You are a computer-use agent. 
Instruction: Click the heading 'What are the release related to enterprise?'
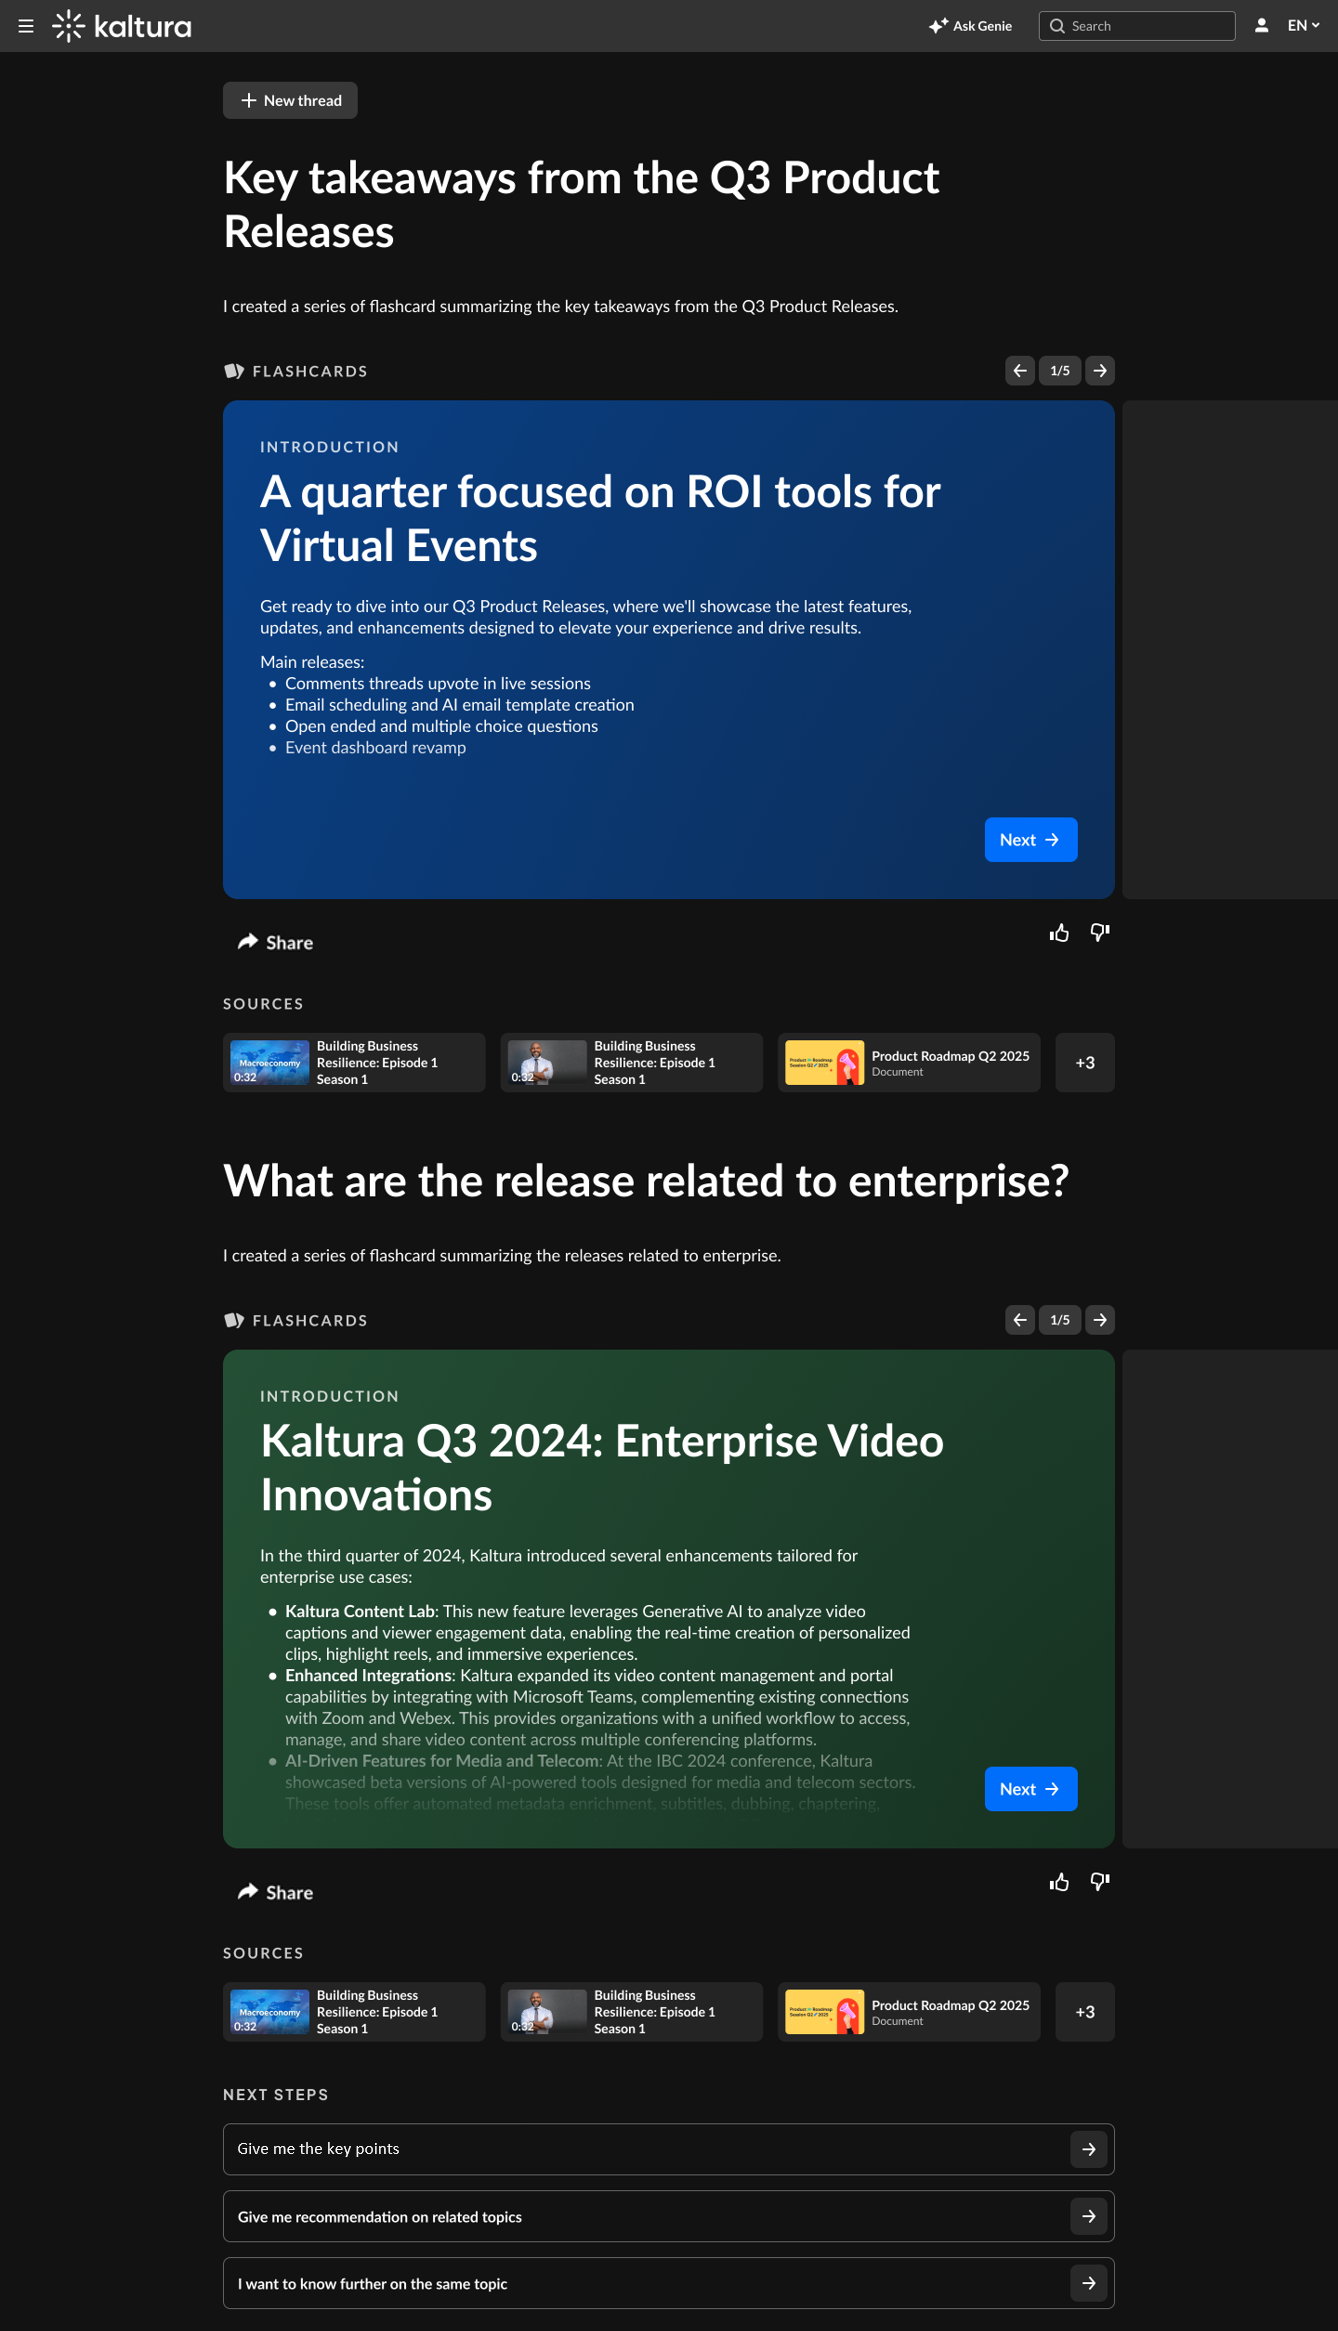coord(646,1181)
